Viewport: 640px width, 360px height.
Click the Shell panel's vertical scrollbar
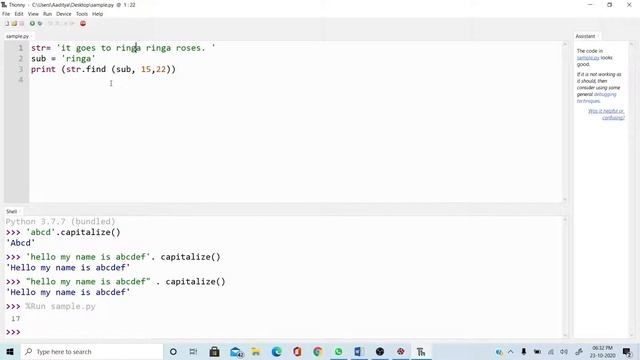click(x=565, y=277)
